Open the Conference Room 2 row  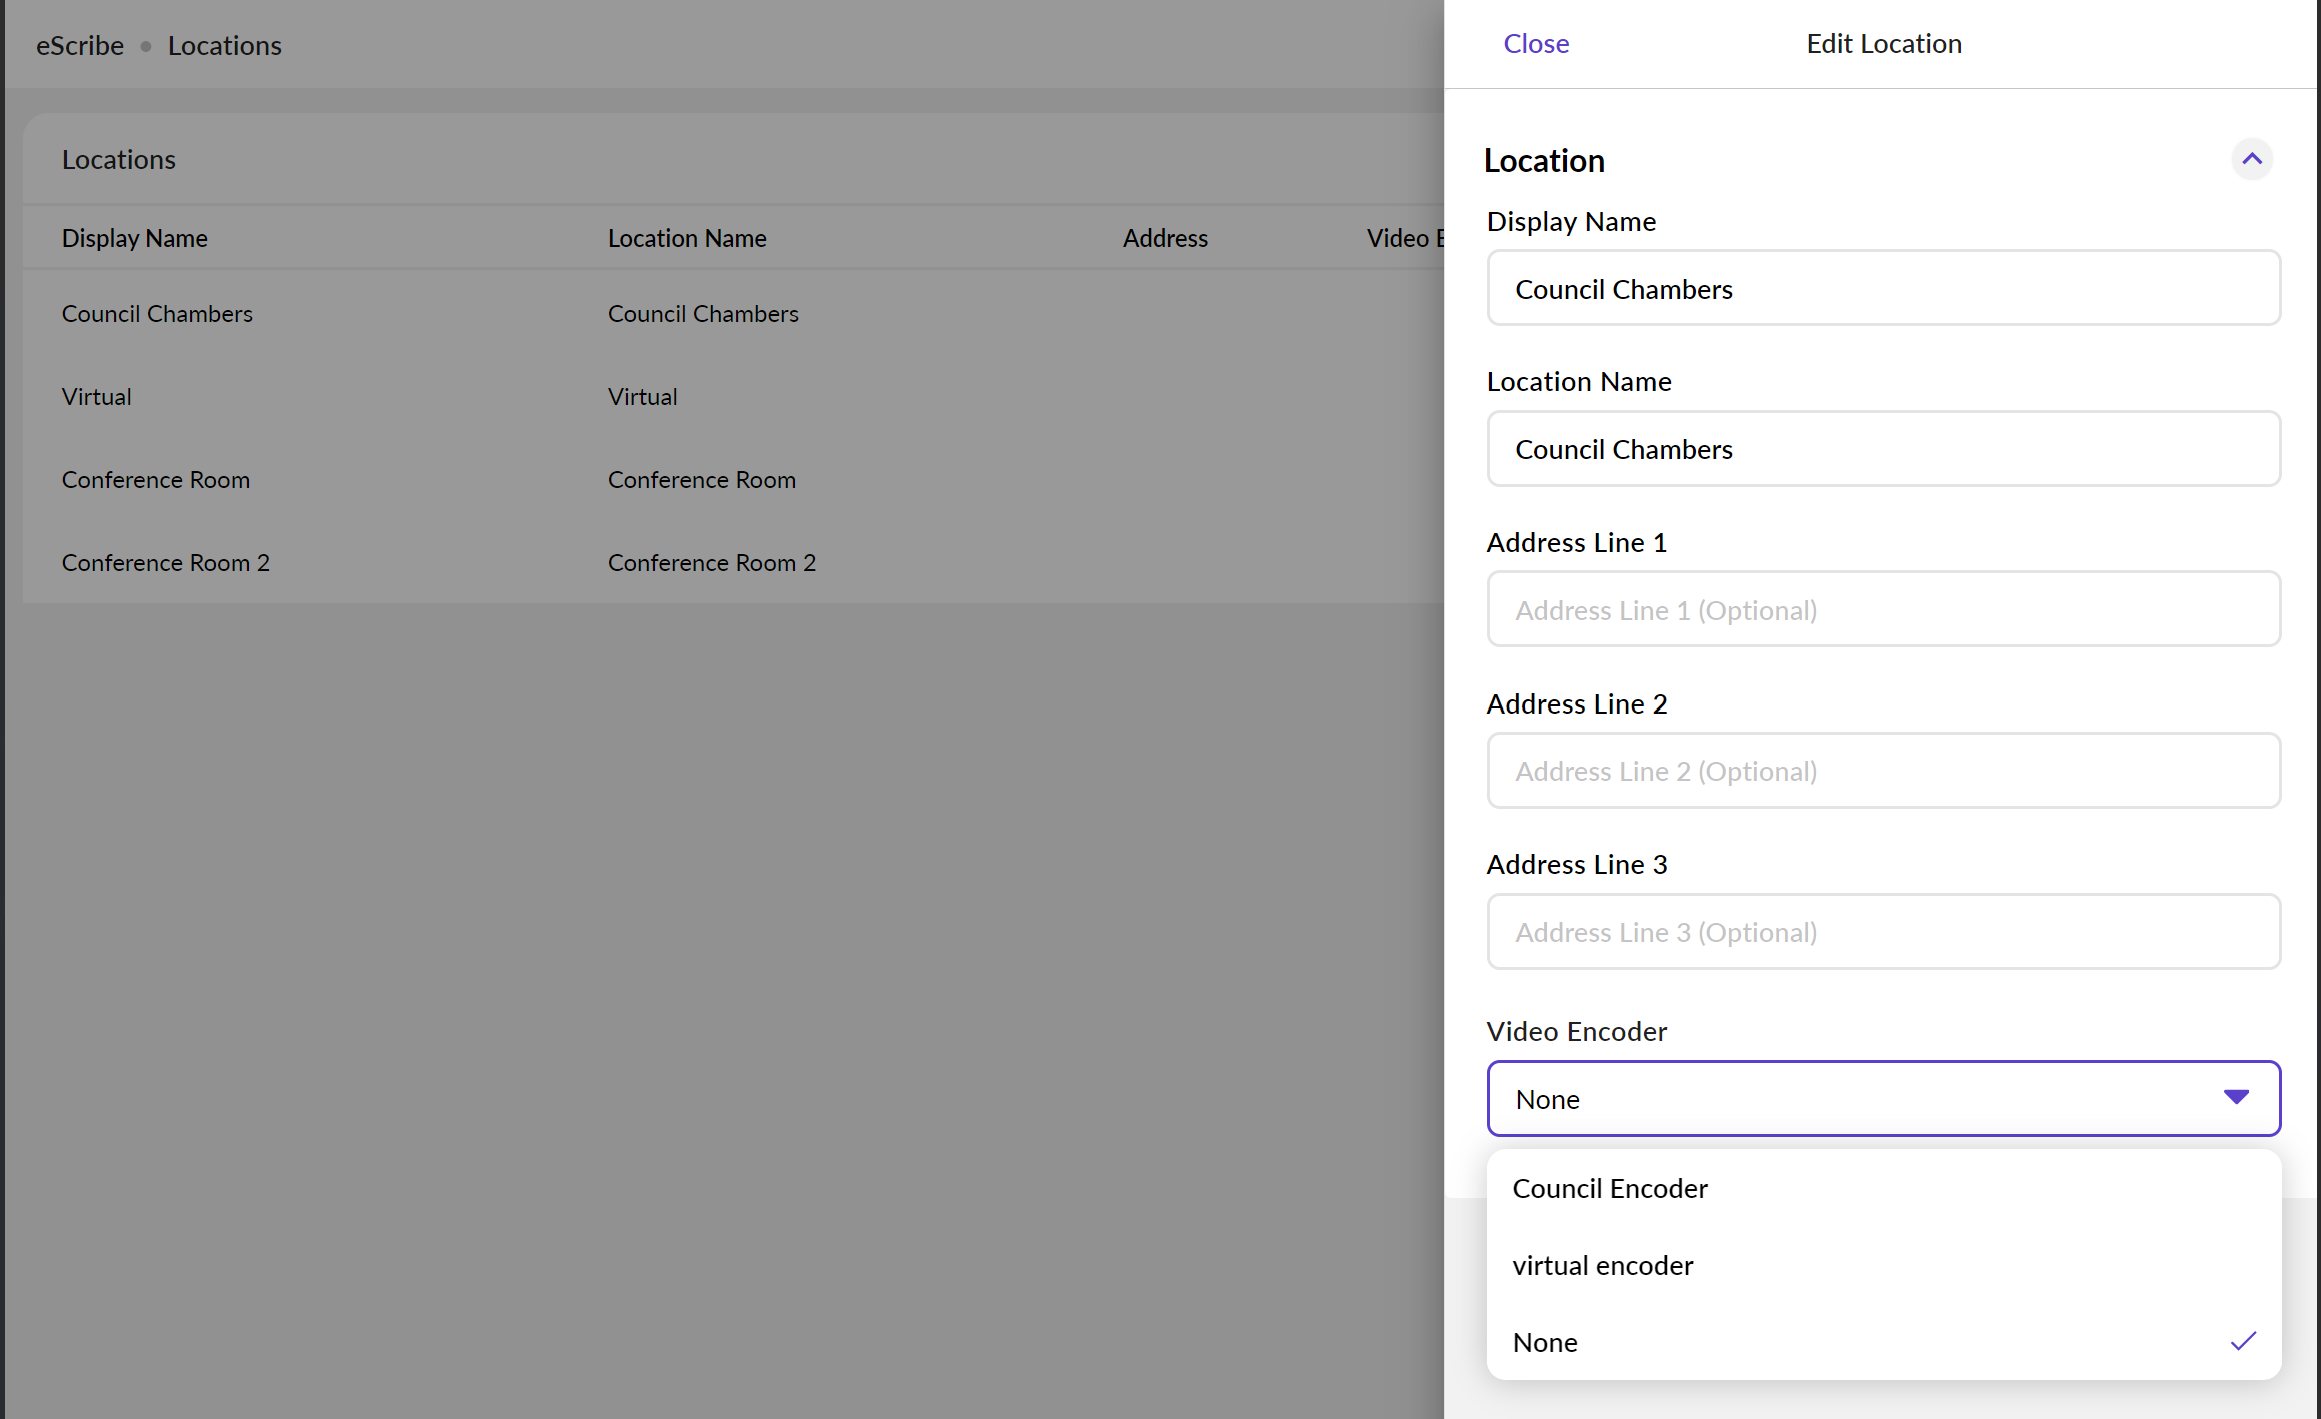(165, 563)
